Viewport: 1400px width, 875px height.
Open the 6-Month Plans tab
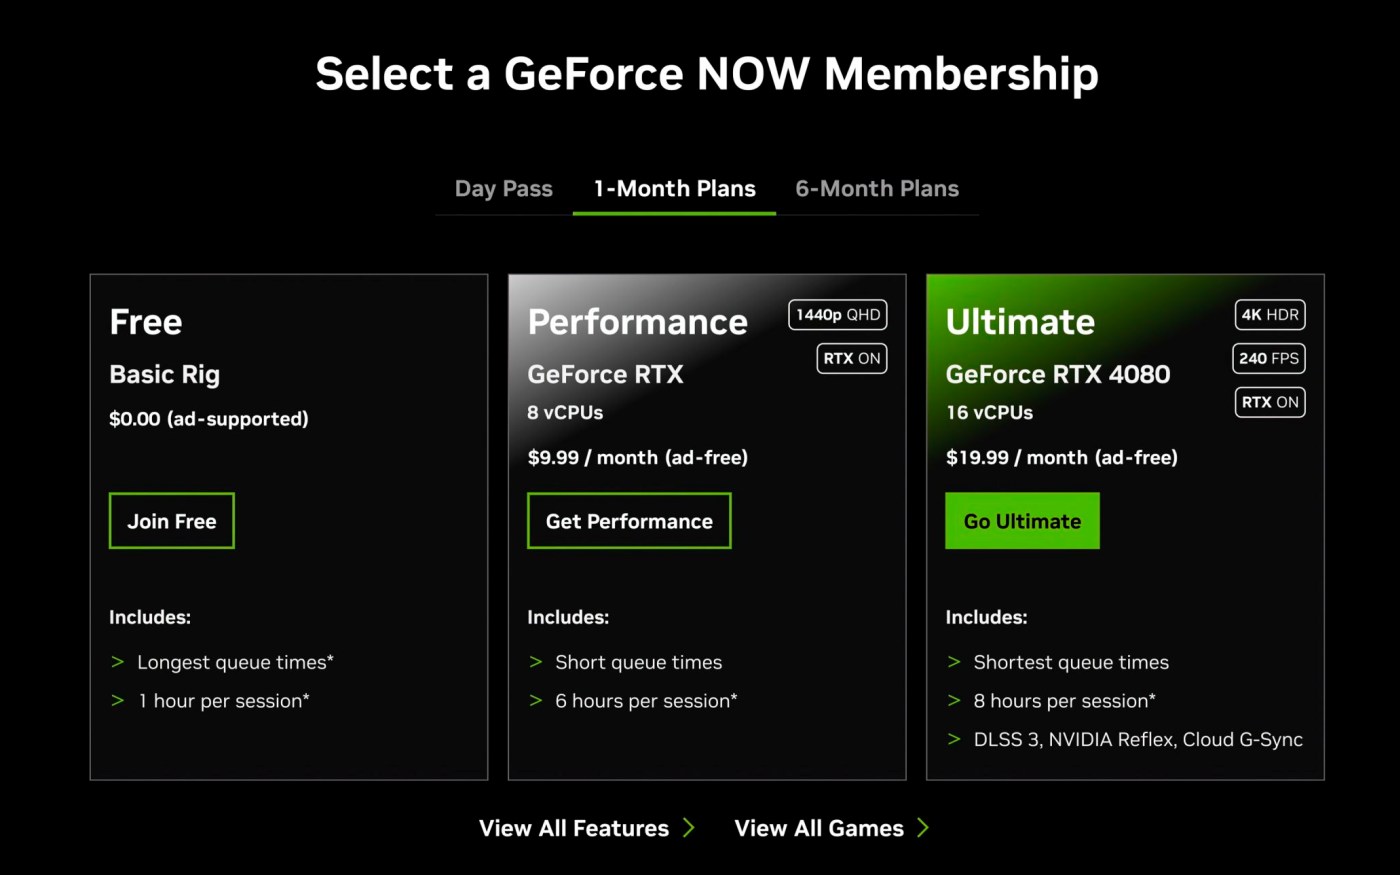pos(876,189)
